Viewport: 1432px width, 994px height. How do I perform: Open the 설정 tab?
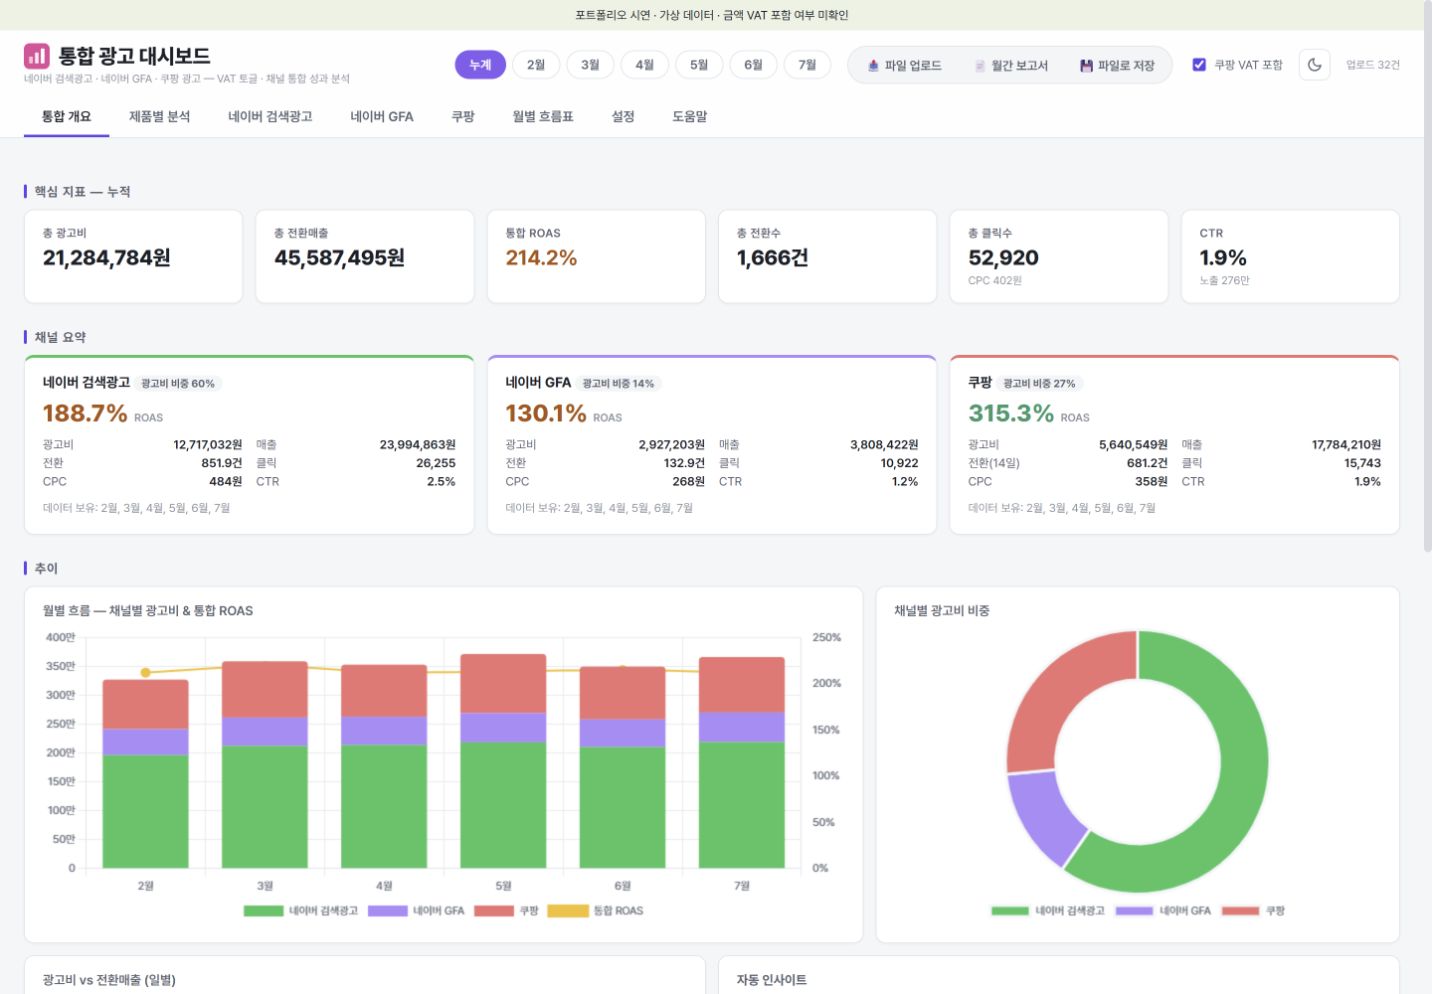[623, 117]
